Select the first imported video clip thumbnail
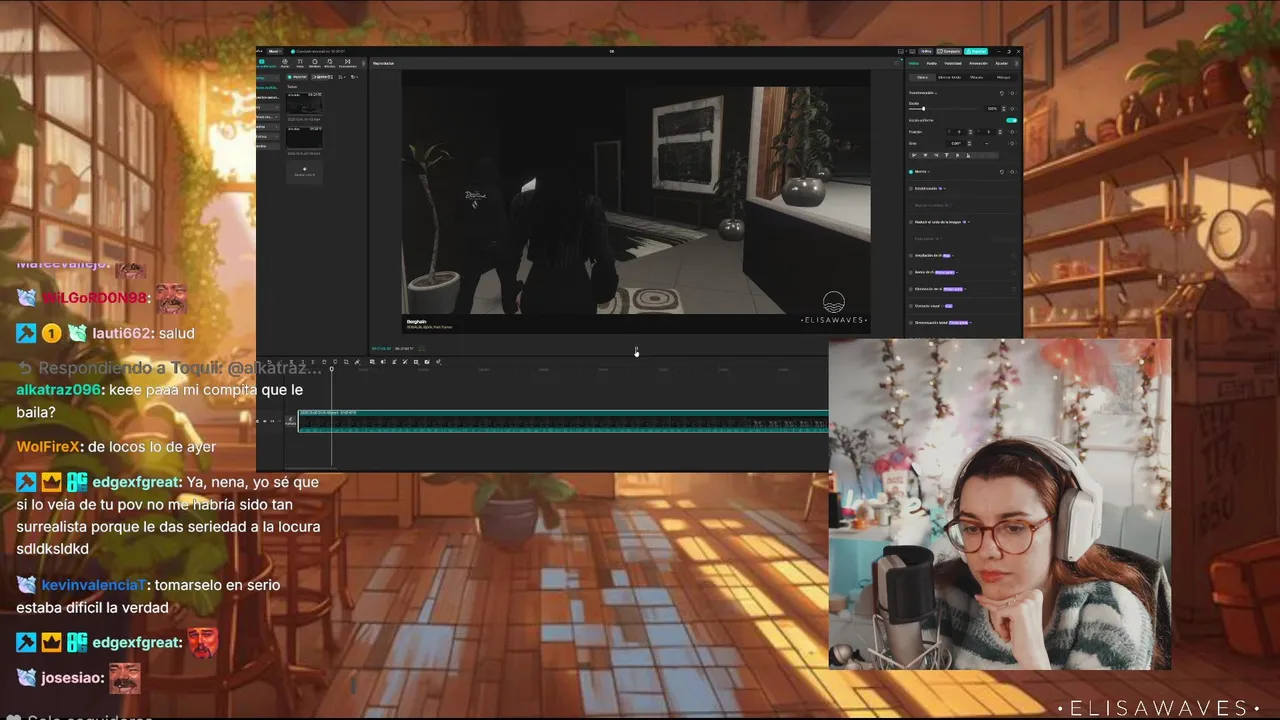The image size is (1280, 720). pos(305,103)
